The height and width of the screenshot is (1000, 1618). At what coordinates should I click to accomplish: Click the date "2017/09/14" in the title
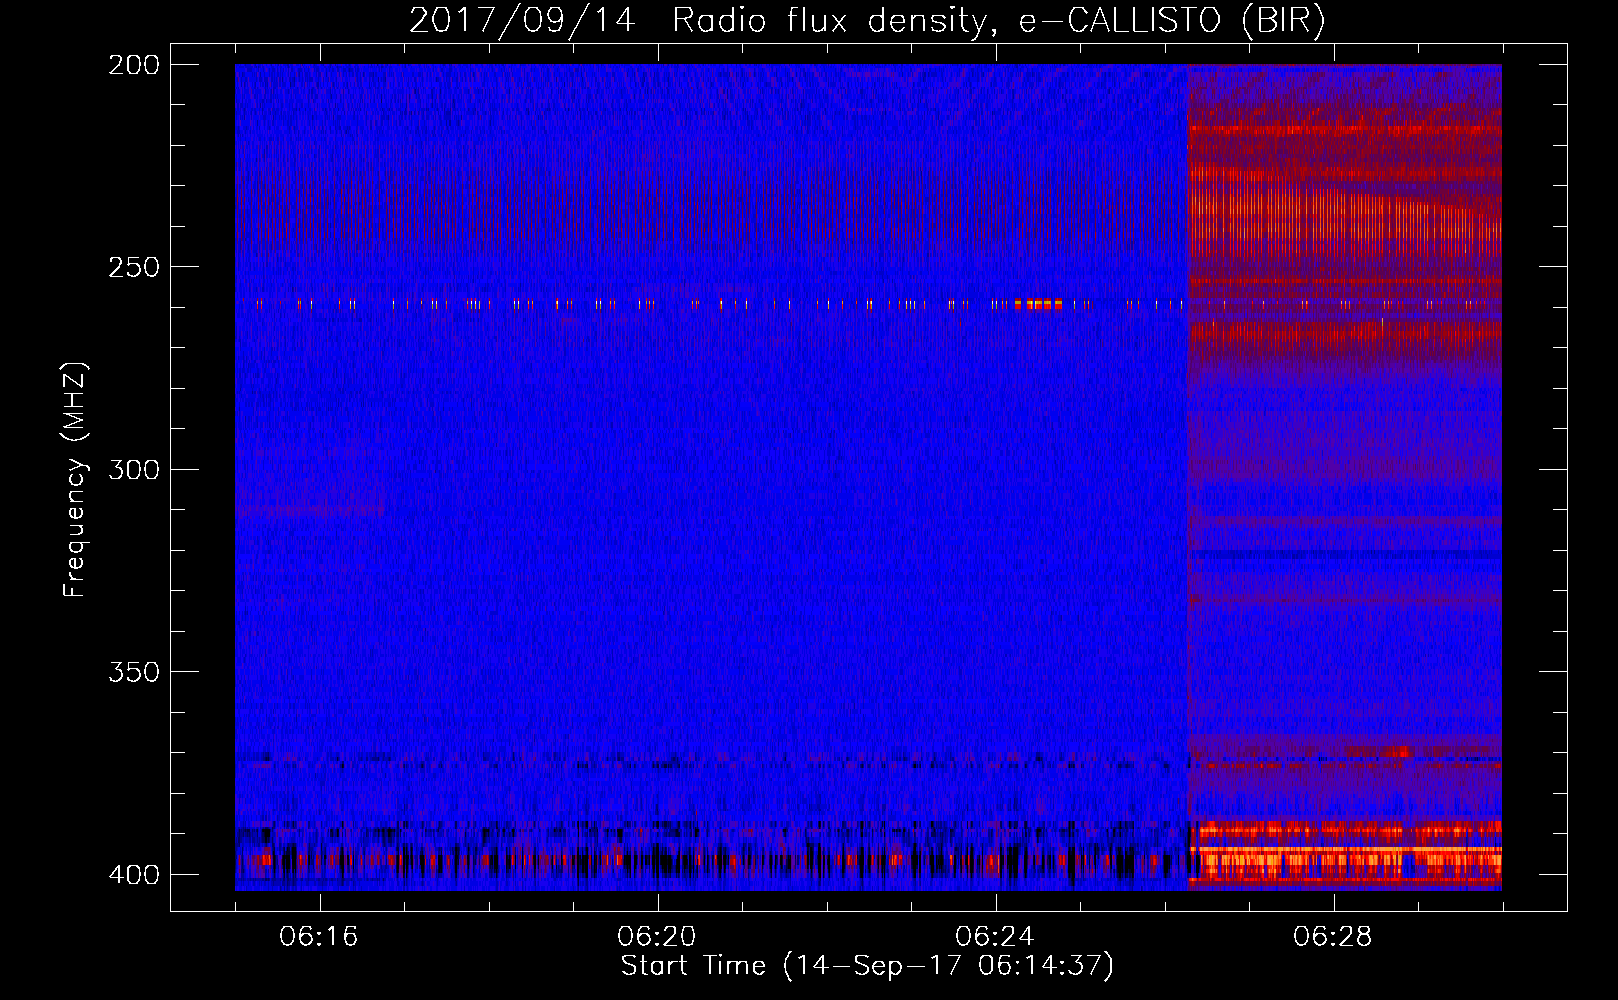click(522, 21)
